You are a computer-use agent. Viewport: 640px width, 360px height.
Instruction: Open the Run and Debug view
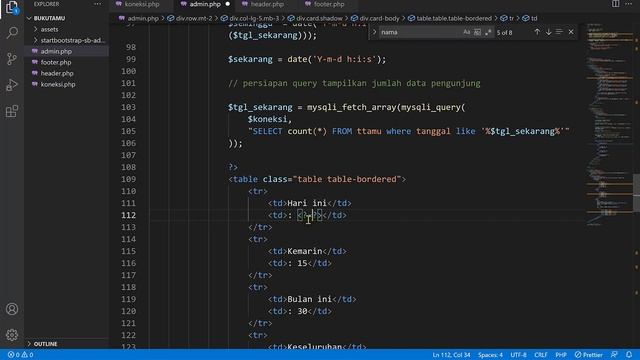coord(12,85)
